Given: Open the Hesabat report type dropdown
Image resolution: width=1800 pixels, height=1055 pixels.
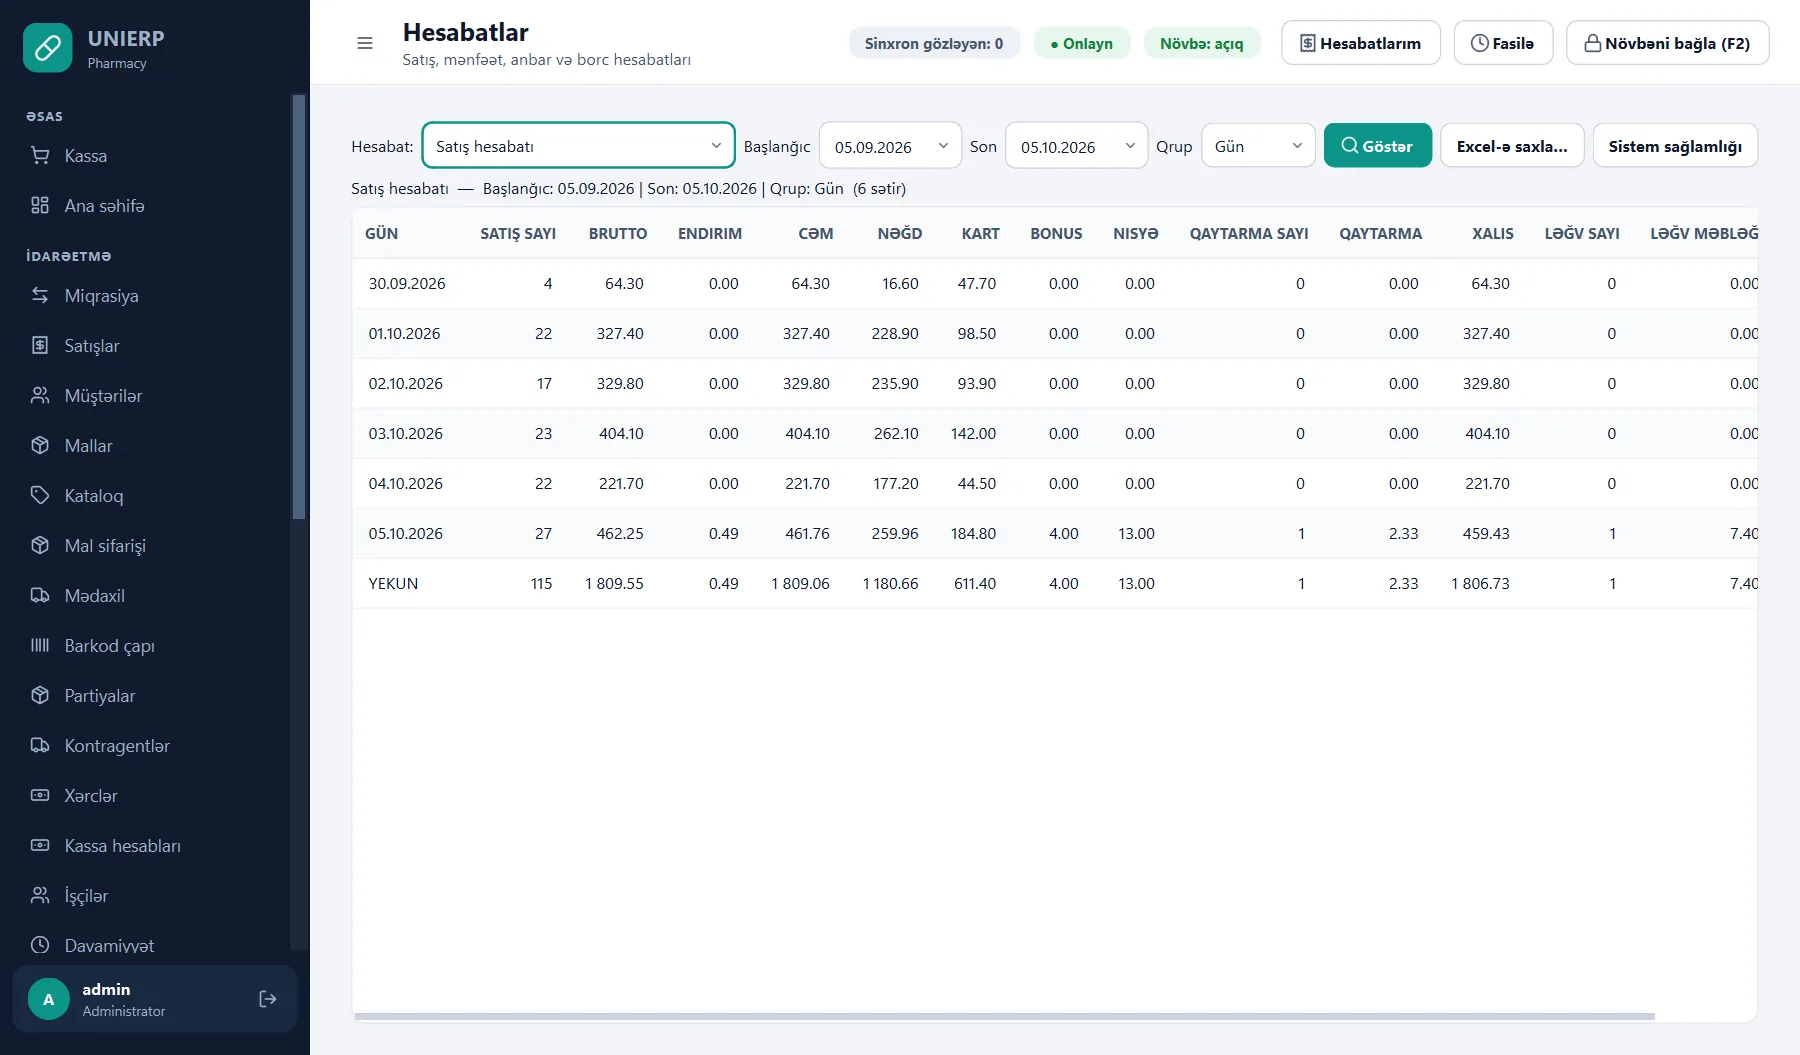Looking at the screenshot, I should point(578,146).
